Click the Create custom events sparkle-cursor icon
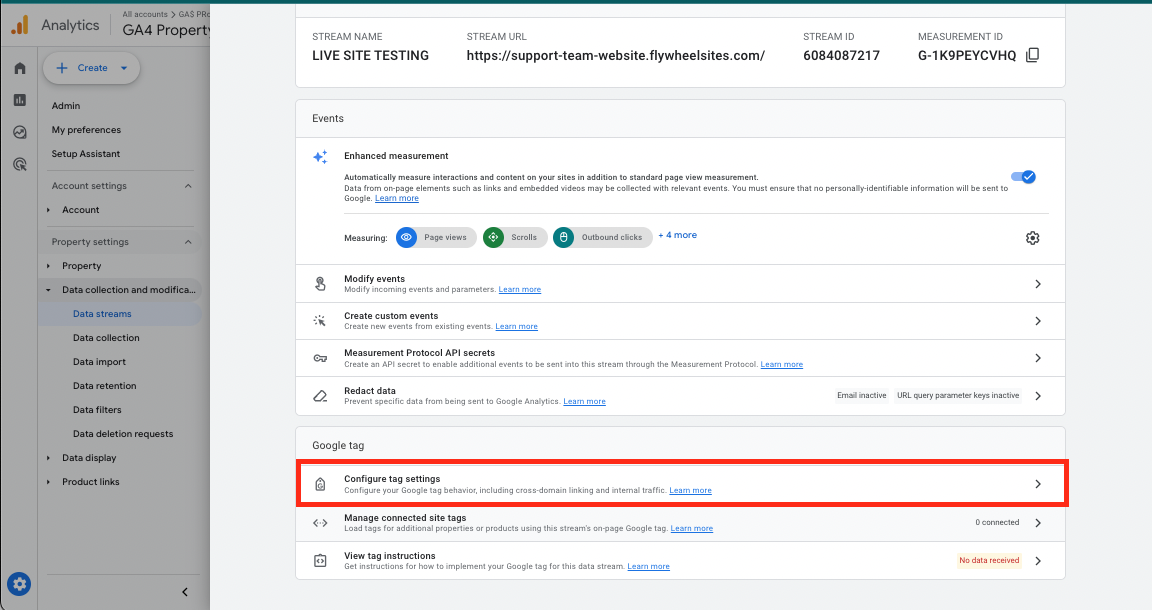The width and height of the screenshot is (1152, 610). click(320, 320)
